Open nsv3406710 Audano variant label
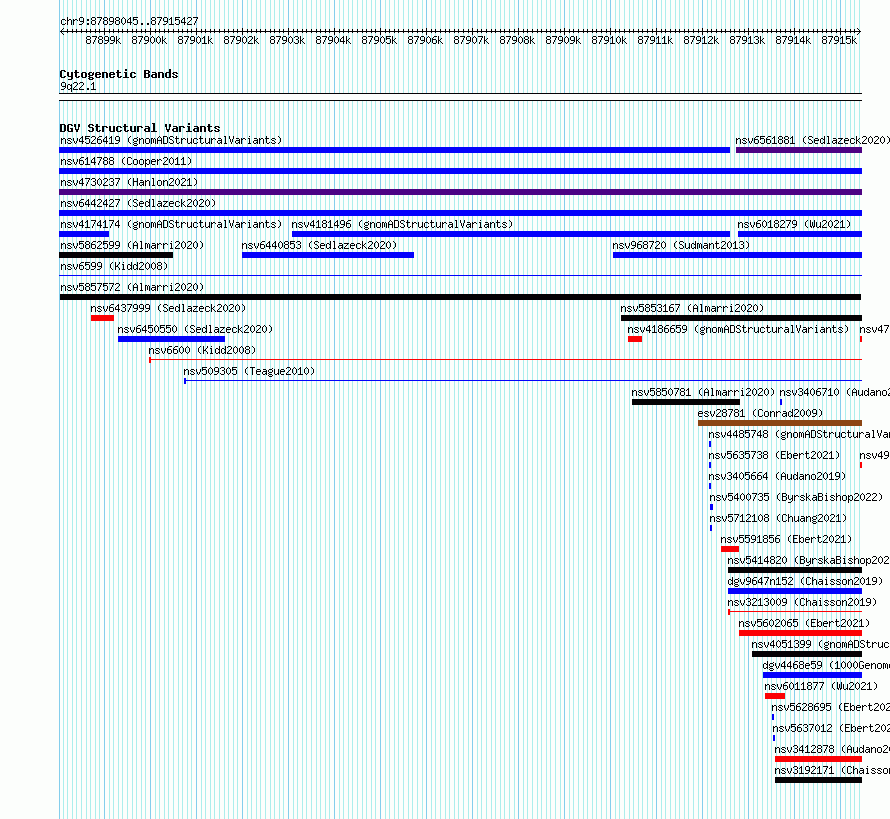 [834, 392]
